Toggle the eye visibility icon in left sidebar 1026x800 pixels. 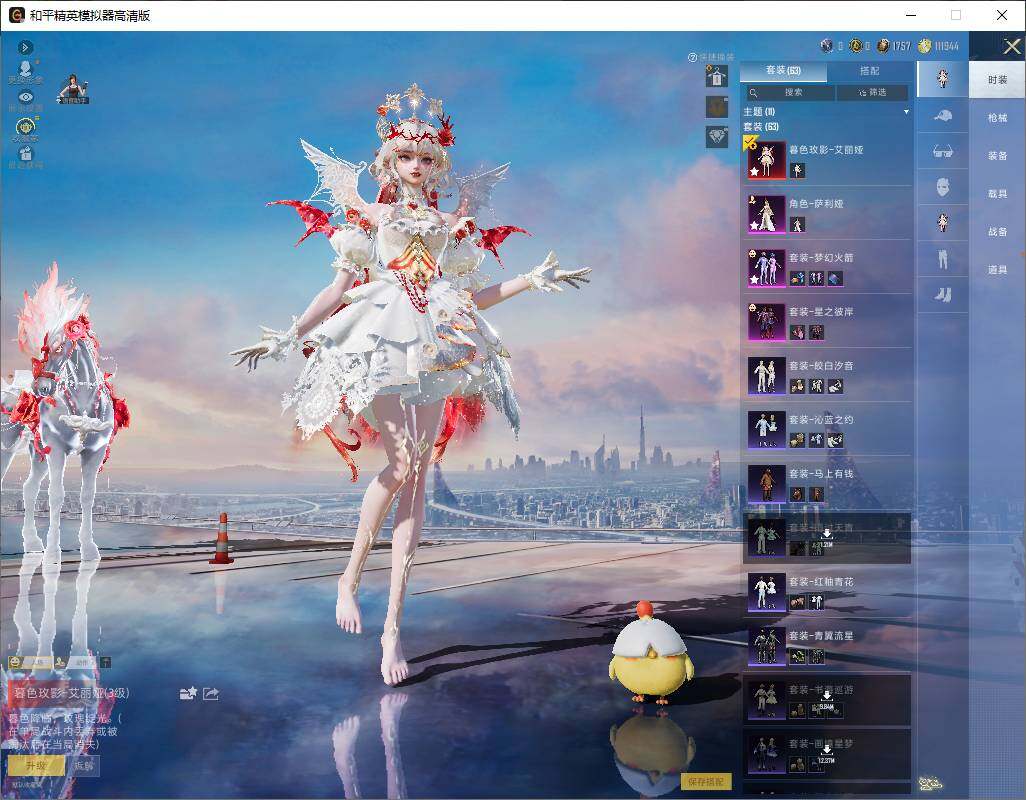26,99
